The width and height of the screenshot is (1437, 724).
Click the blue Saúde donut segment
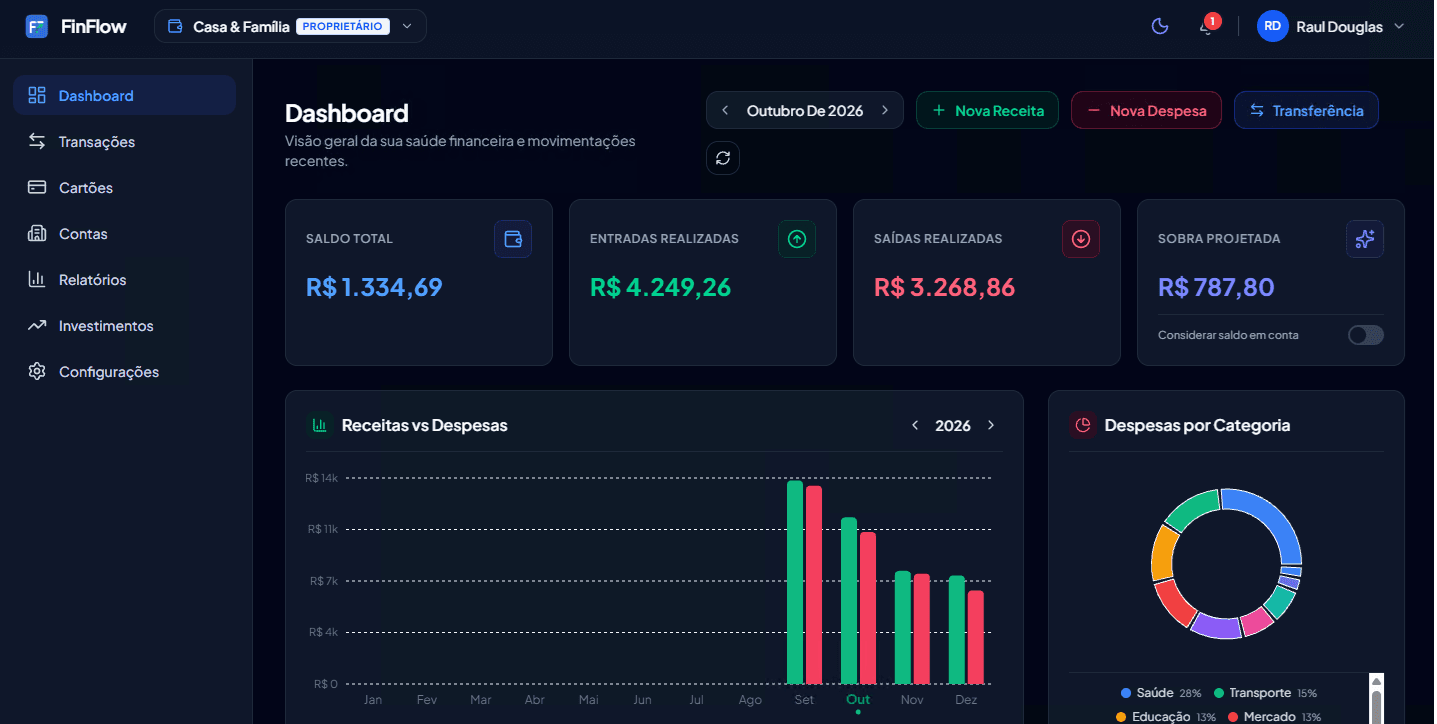(x=1272, y=516)
